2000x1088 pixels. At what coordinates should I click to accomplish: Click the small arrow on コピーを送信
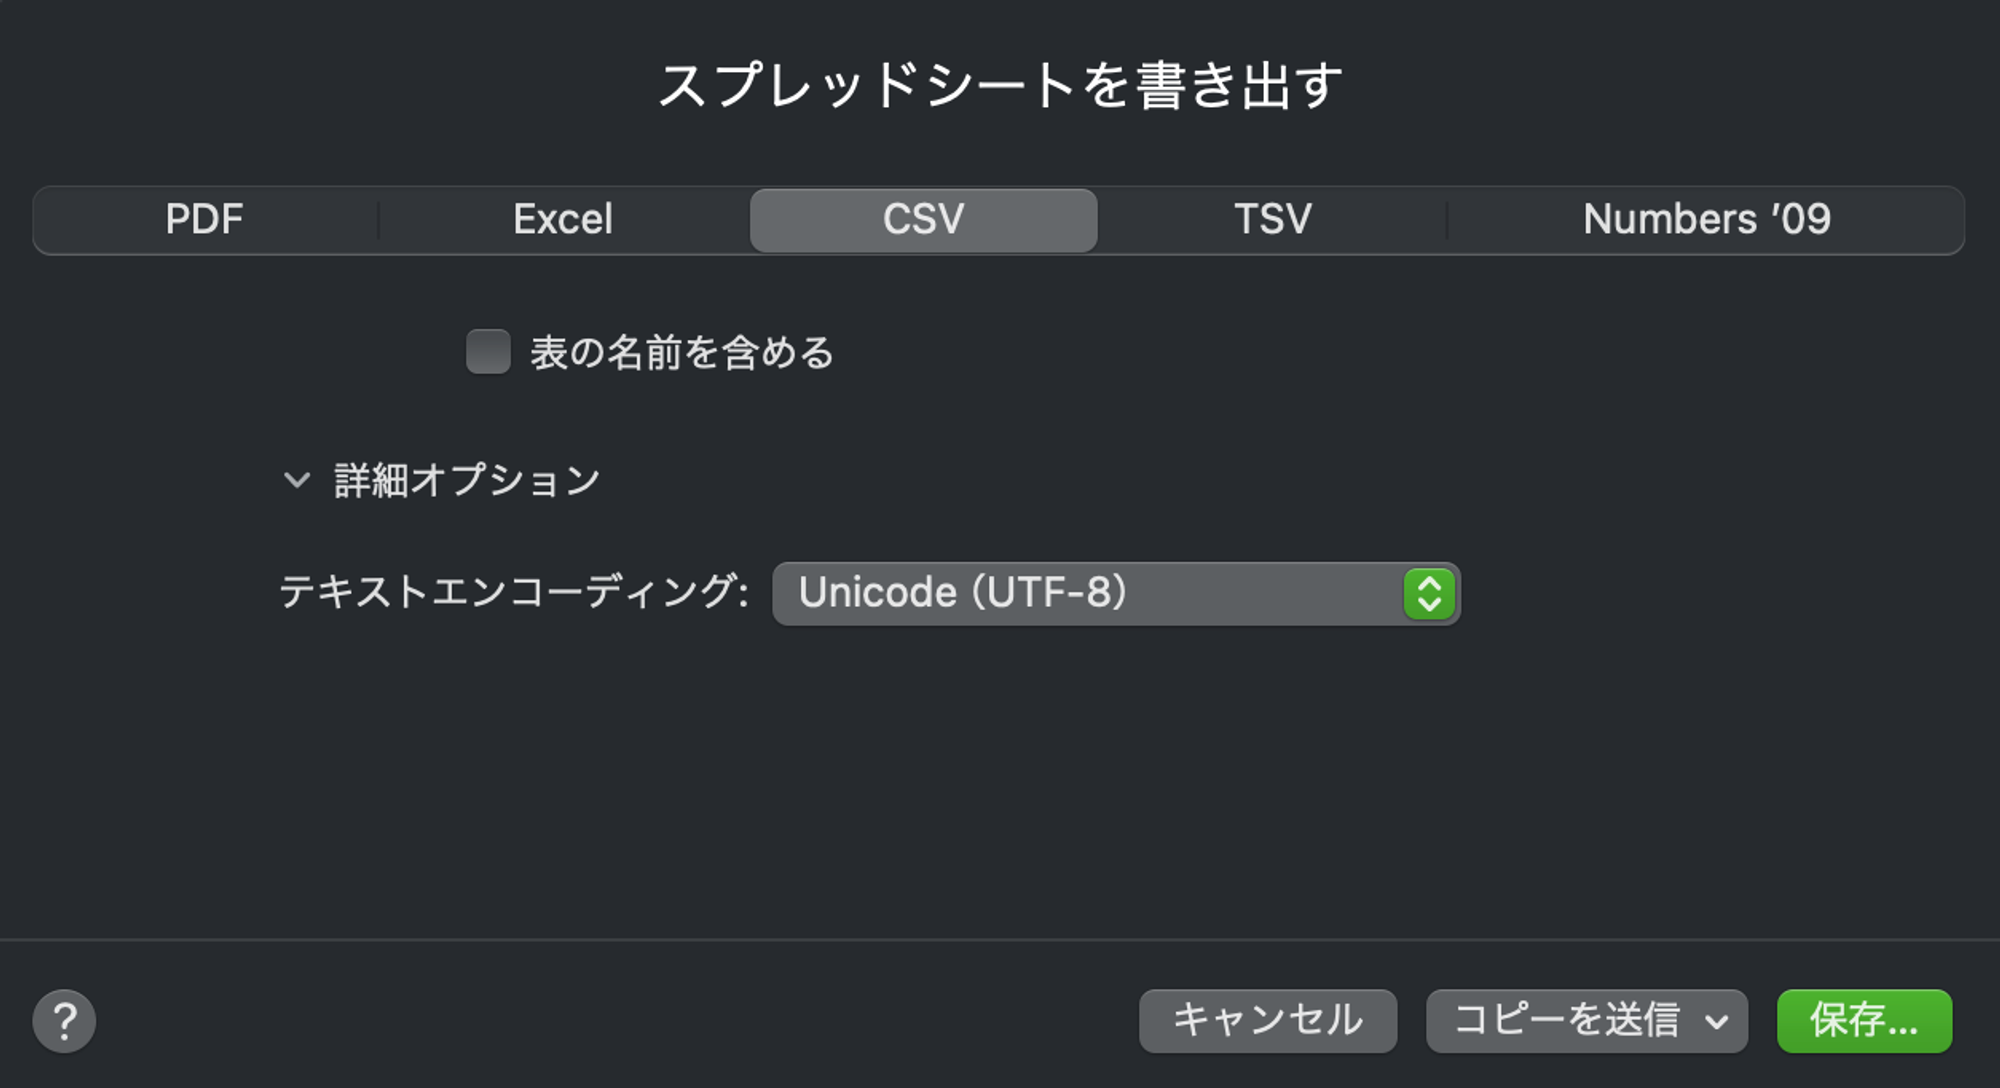[x=1717, y=1022]
